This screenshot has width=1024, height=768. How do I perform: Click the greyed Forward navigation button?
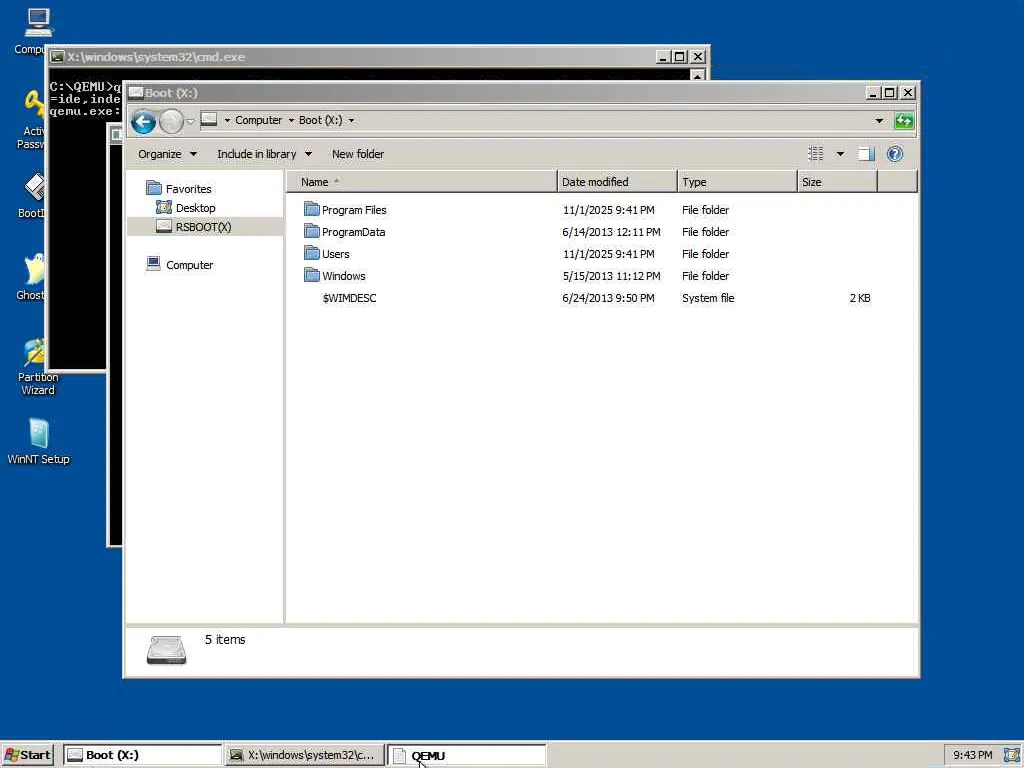click(171, 121)
